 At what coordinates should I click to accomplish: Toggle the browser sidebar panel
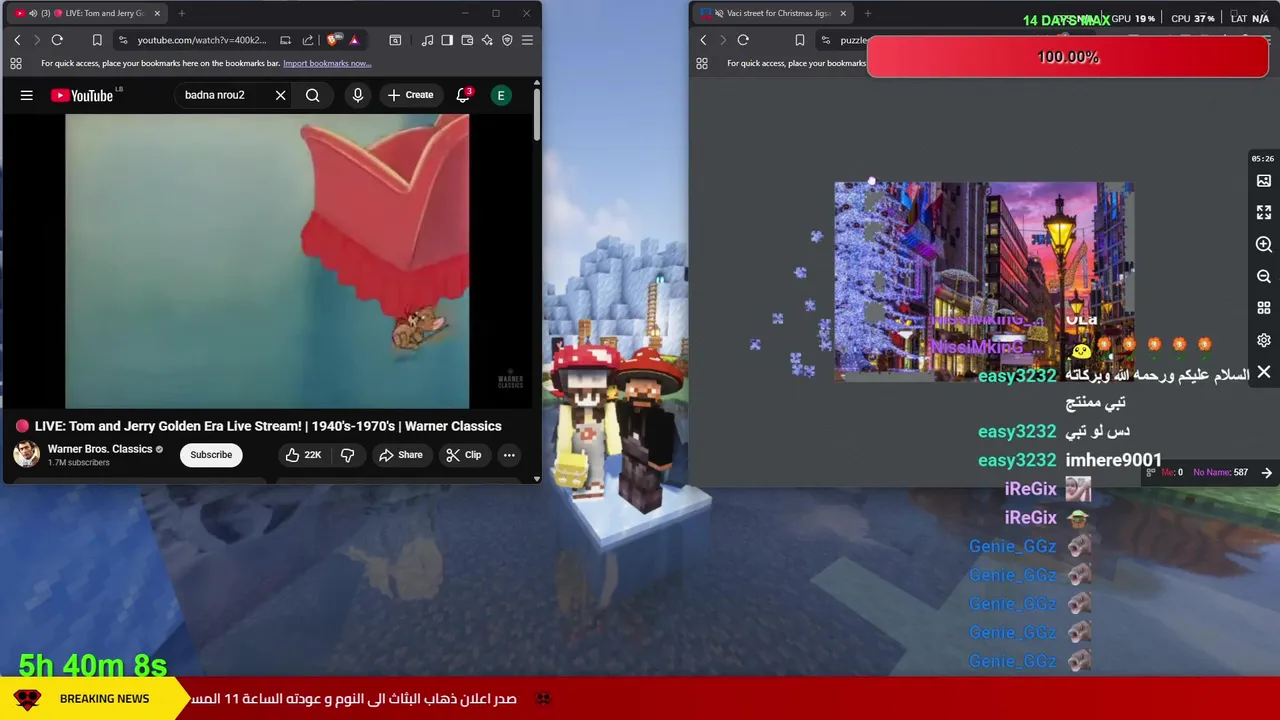(x=447, y=40)
